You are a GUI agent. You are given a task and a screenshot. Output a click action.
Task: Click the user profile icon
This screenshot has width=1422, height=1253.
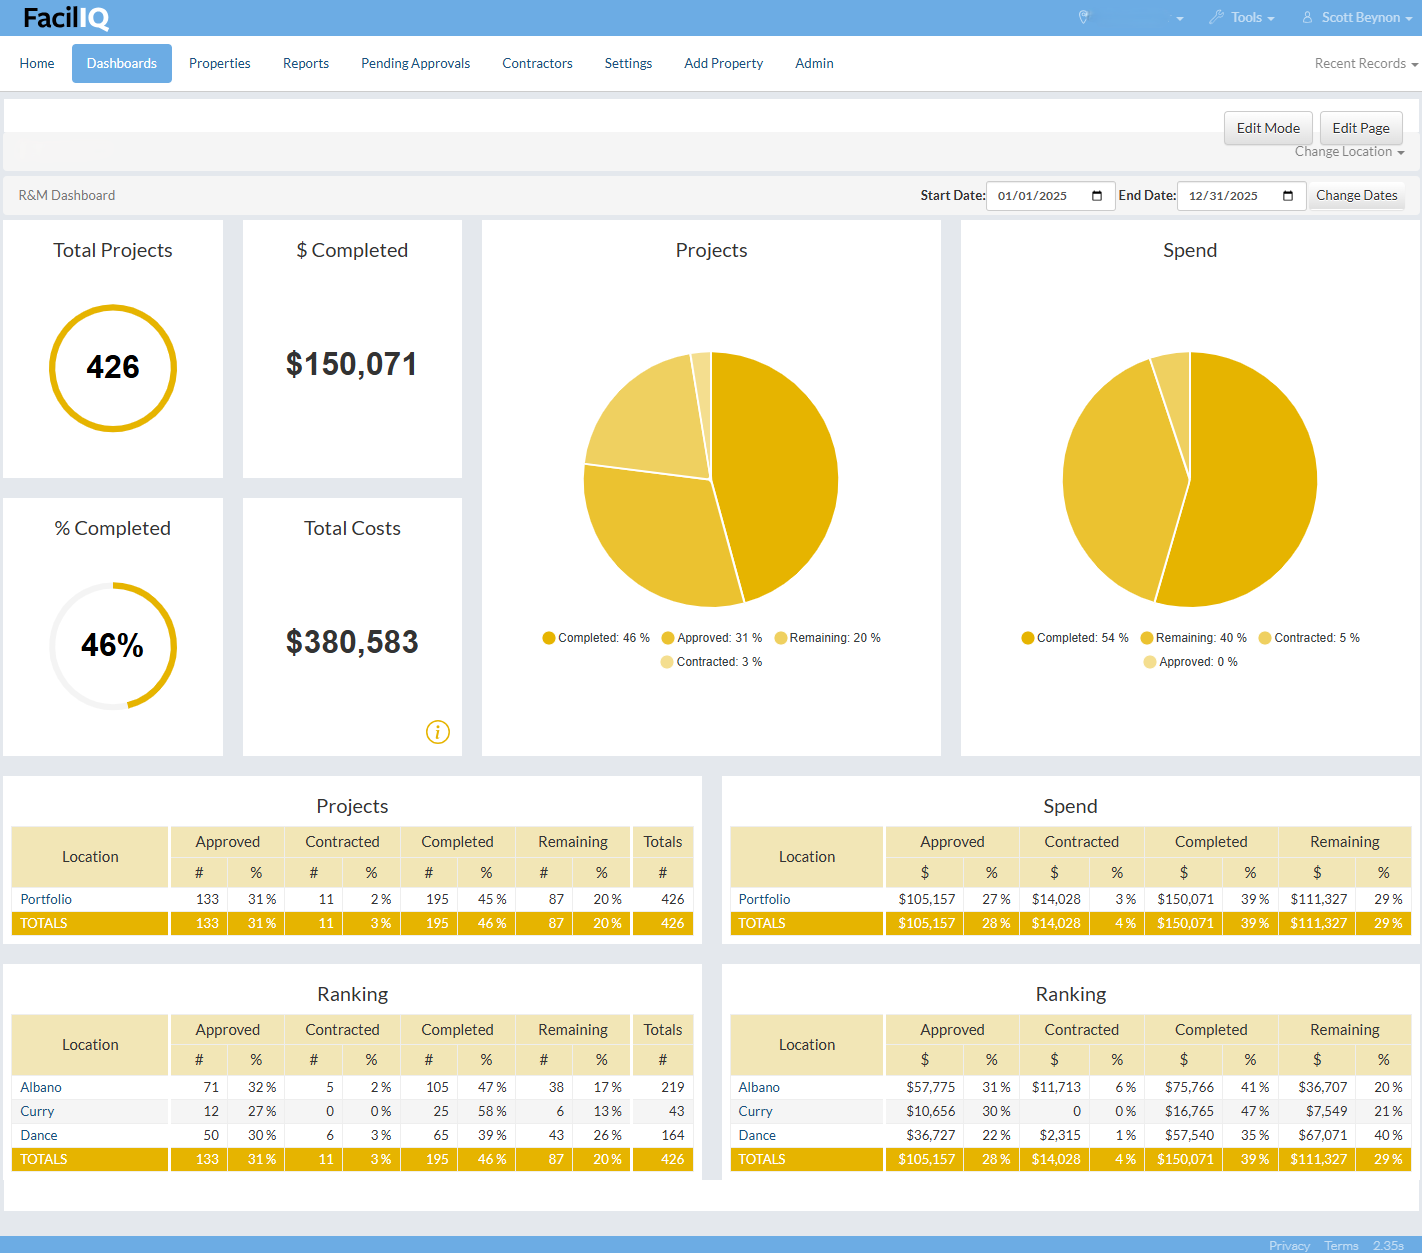pyautogui.click(x=1307, y=17)
